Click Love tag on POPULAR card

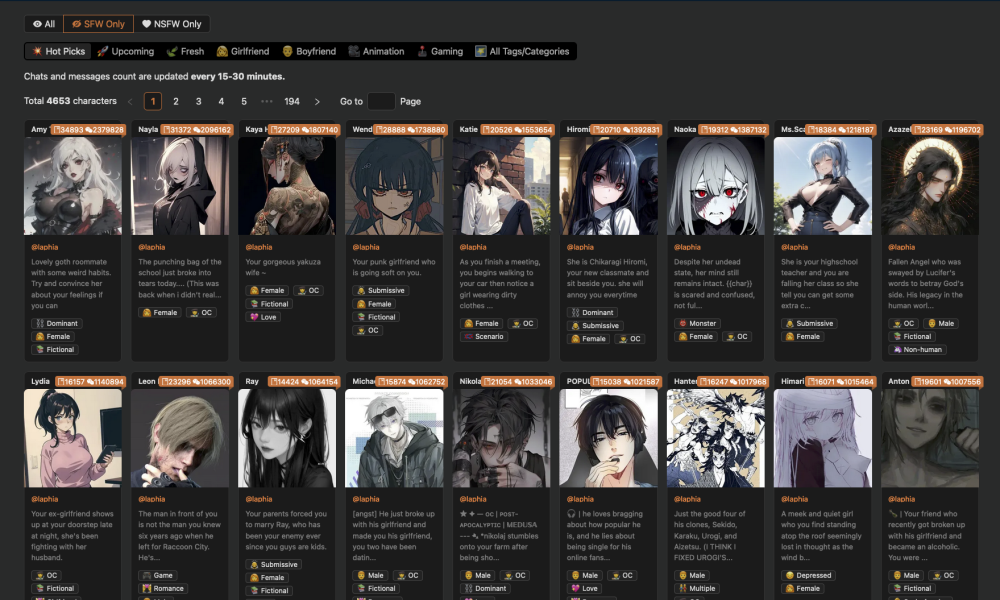point(584,589)
